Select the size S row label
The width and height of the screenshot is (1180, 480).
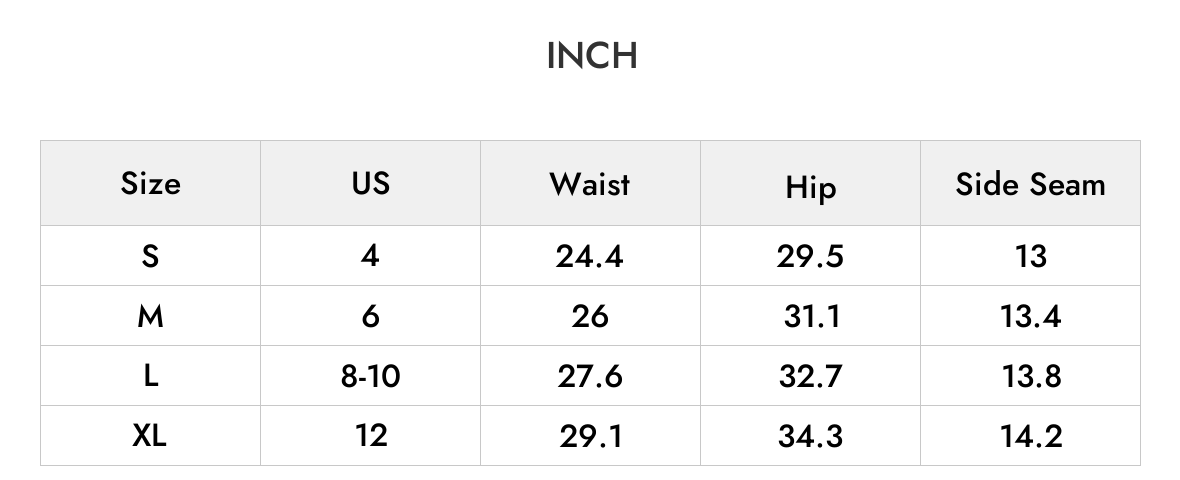pos(151,257)
